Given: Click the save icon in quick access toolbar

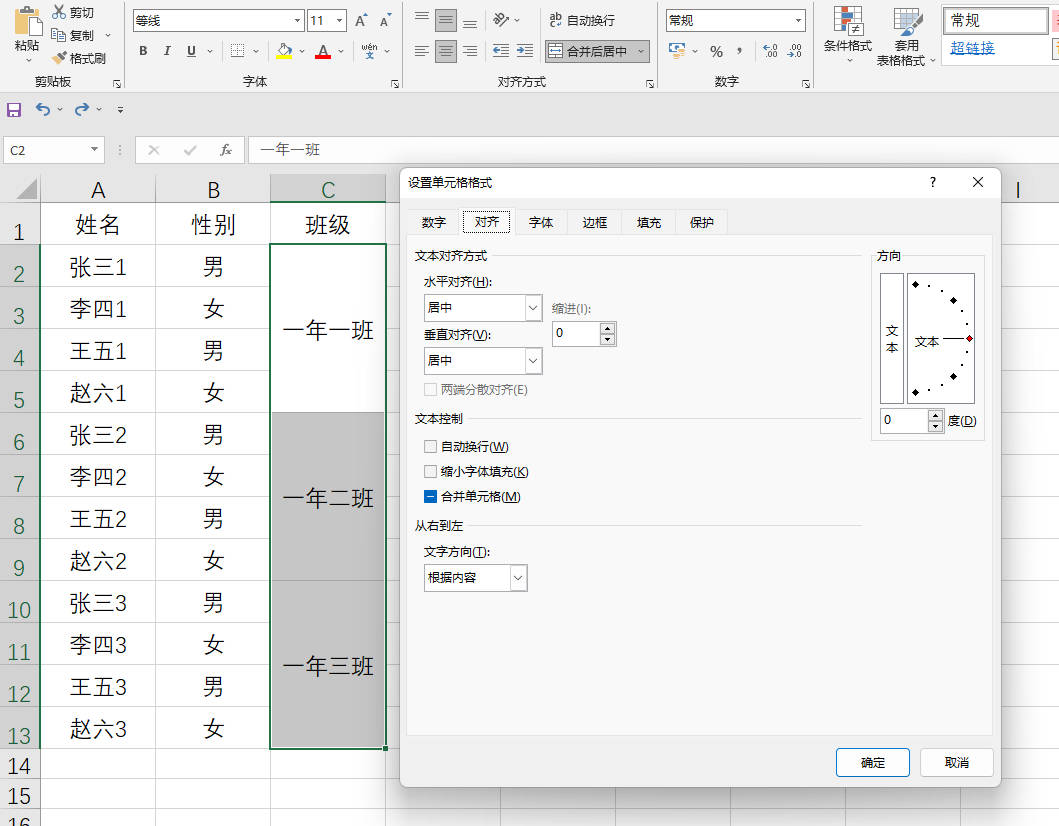Looking at the screenshot, I should pyautogui.click(x=14, y=109).
